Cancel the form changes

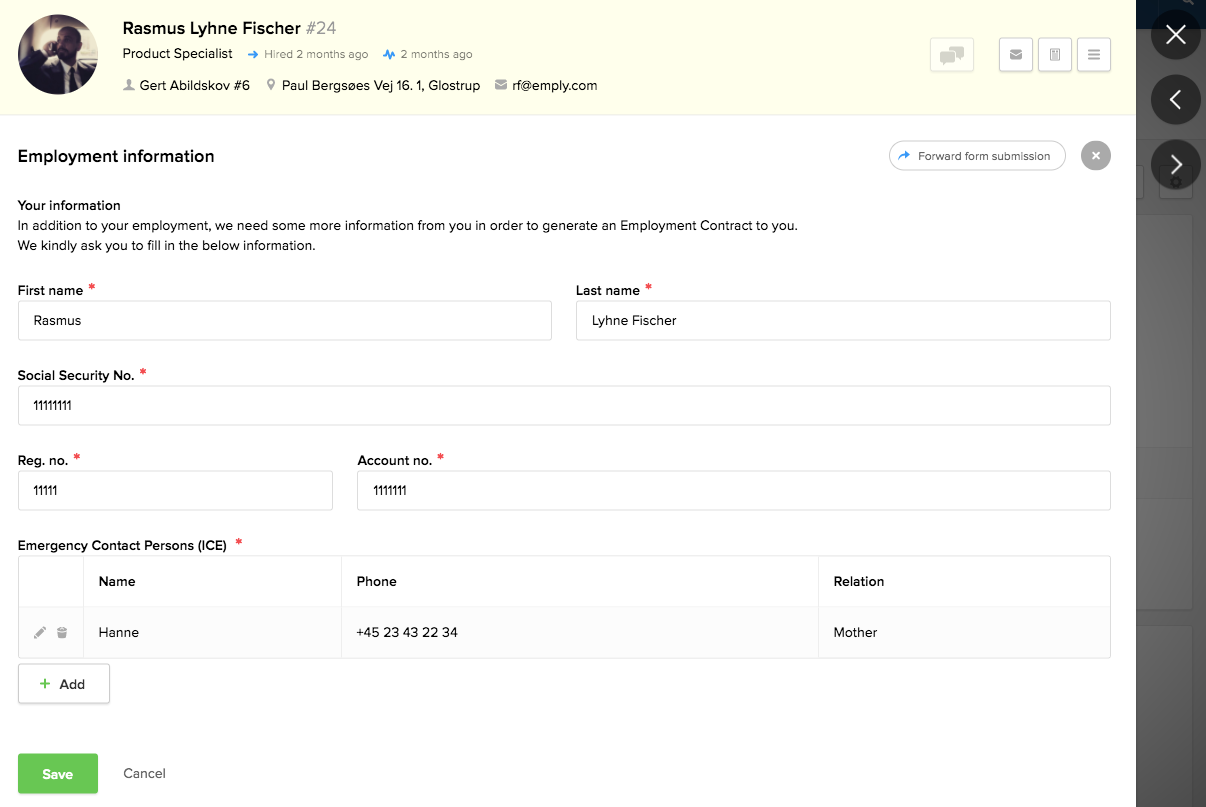pyautogui.click(x=144, y=774)
